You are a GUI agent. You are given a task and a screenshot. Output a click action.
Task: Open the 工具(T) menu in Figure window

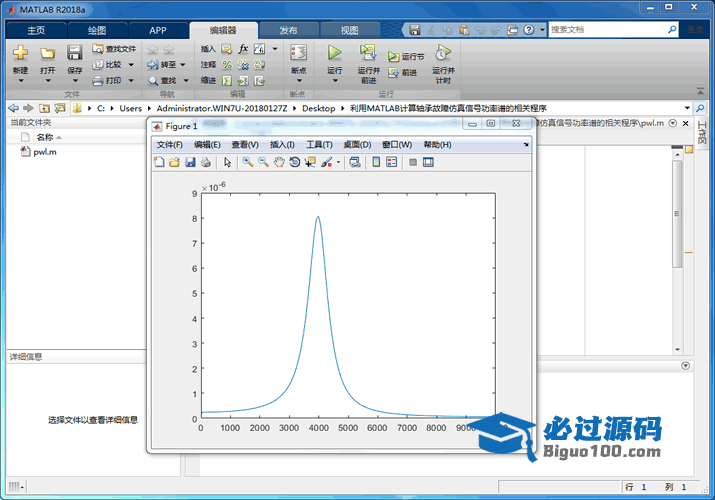point(319,145)
